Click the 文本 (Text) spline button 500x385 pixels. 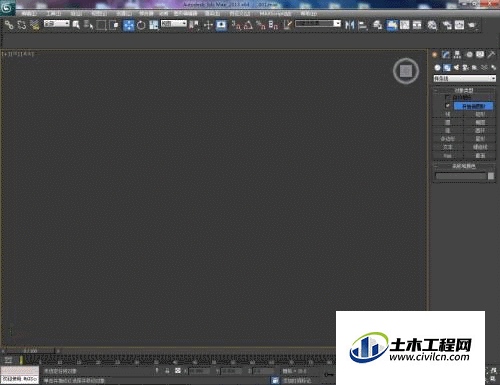[x=448, y=147]
